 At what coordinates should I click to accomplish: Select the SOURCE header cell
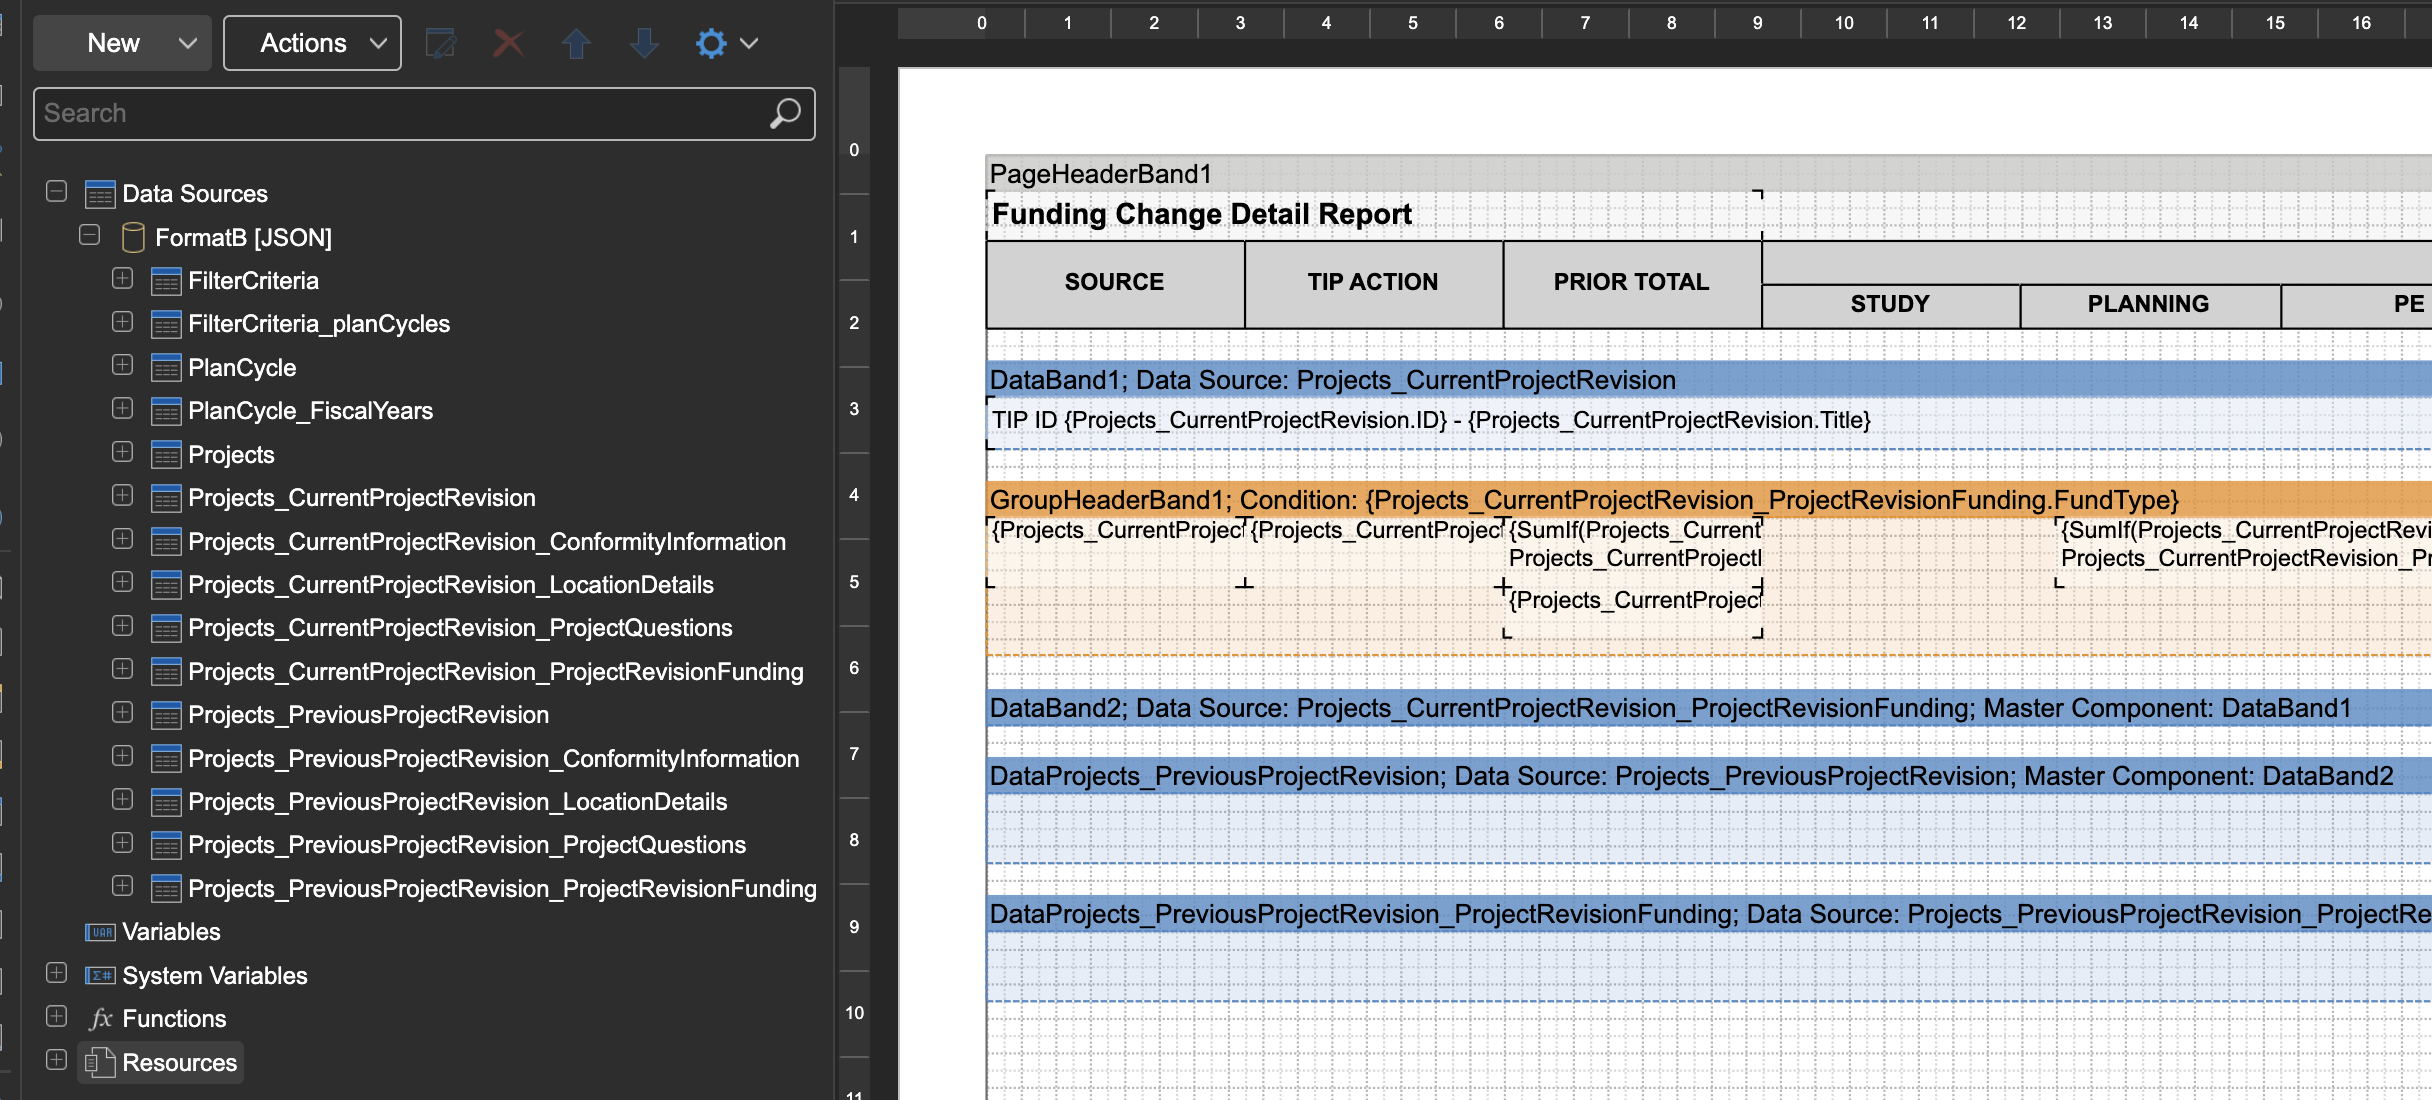(1115, 283)
